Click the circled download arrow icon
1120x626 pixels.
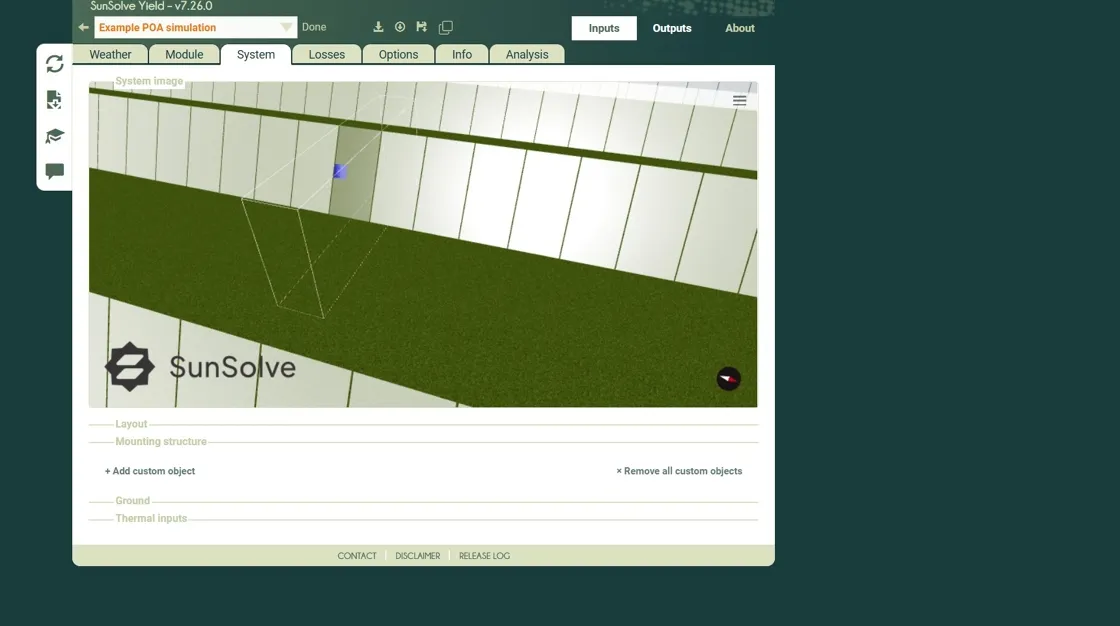tap(400, 27)
